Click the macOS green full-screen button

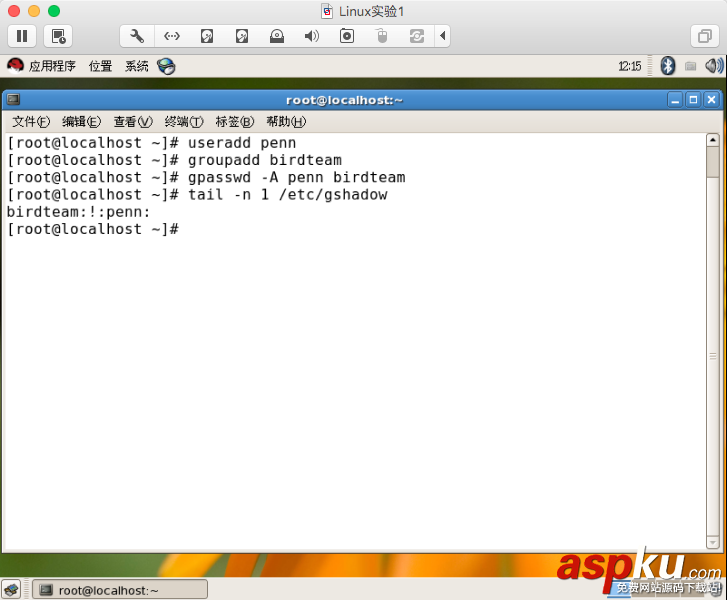point(54,11)
